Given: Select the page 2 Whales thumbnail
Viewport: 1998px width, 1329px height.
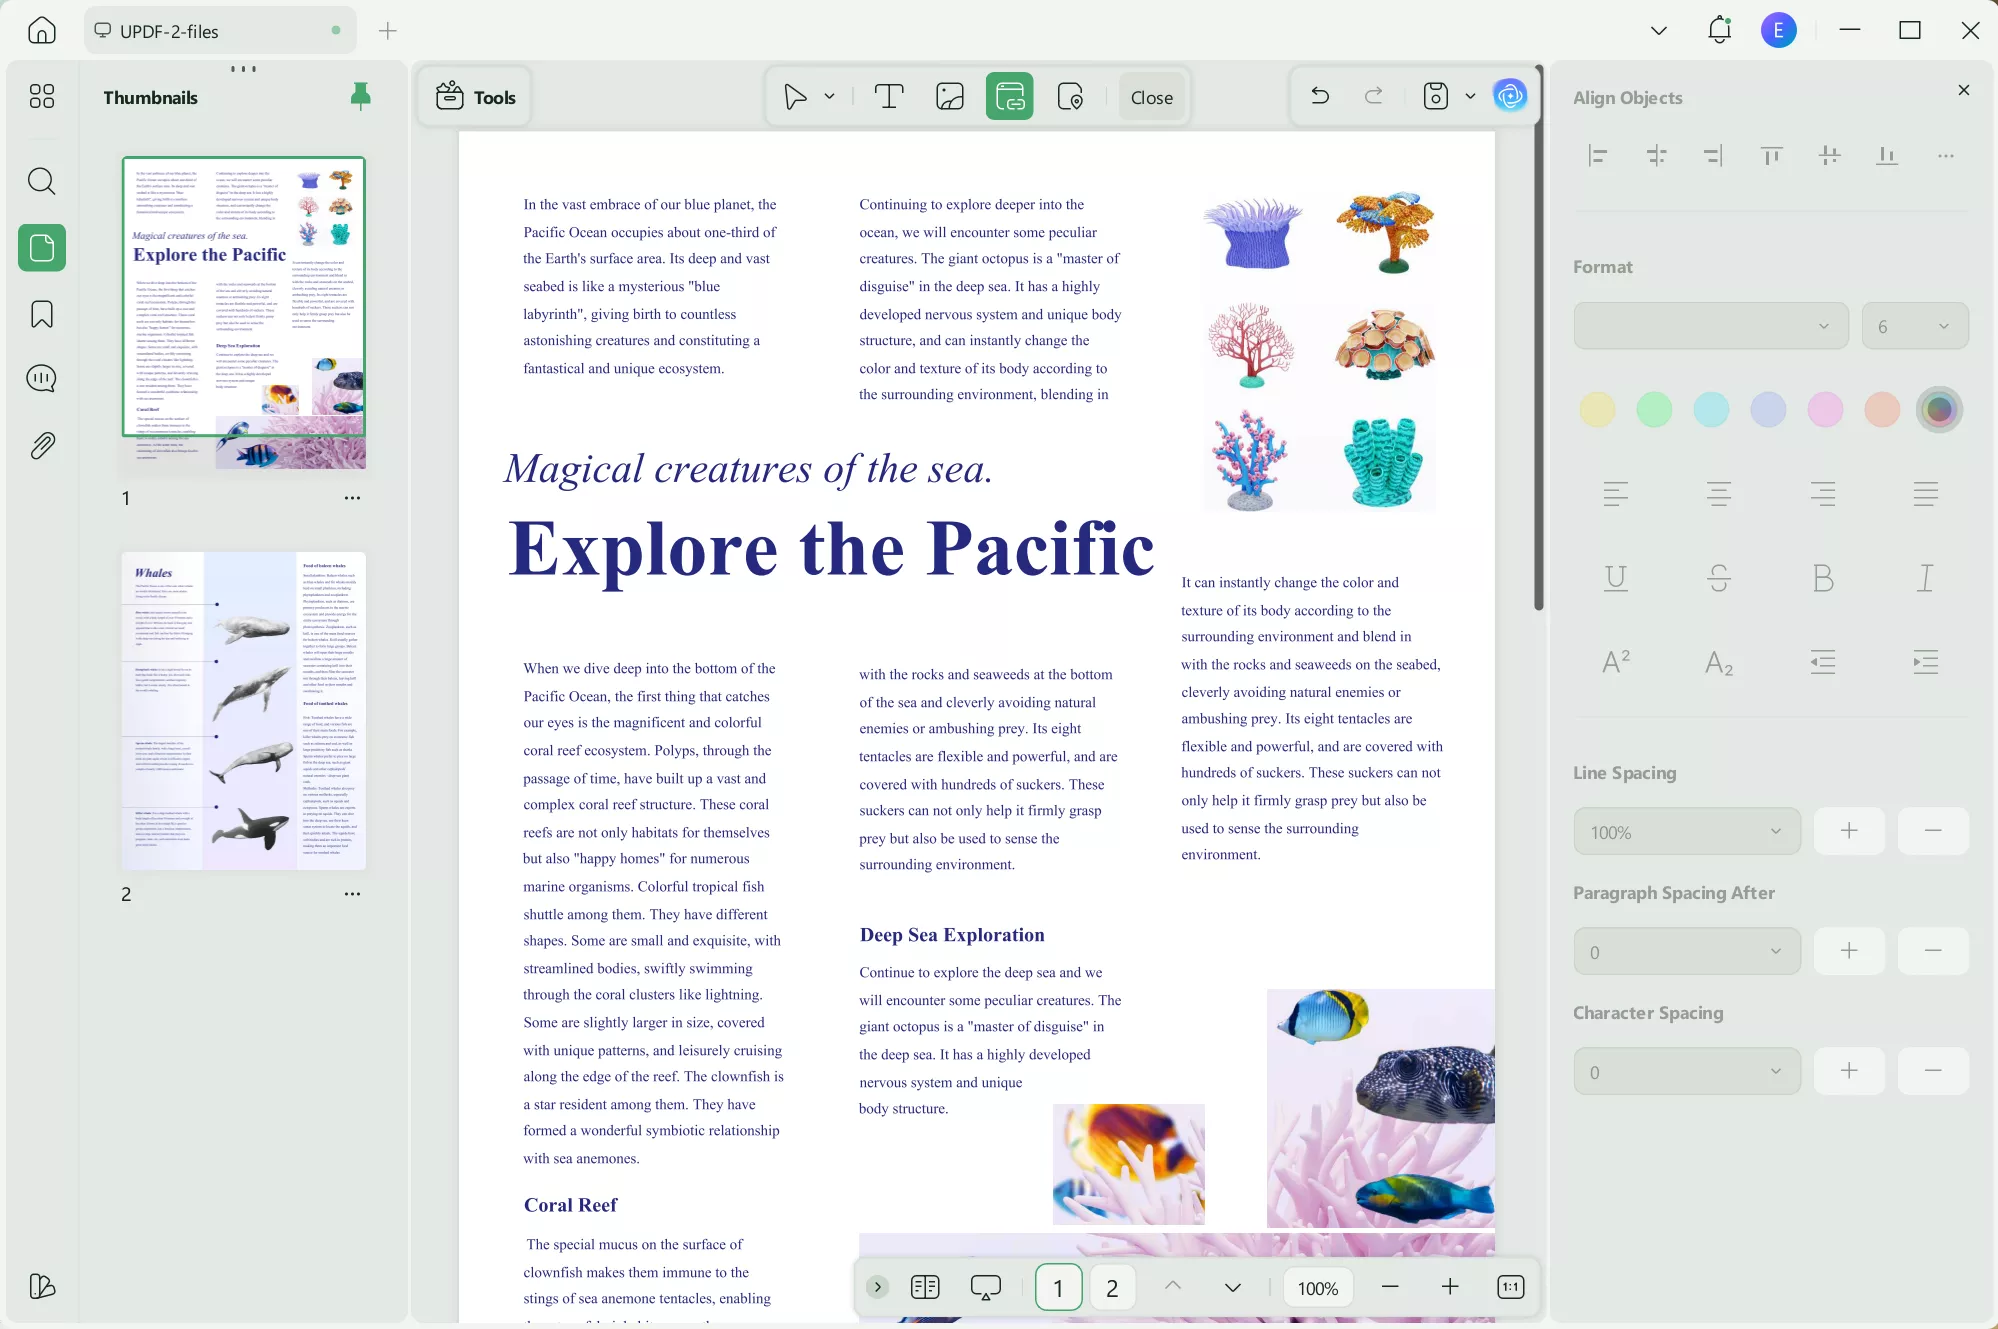Looking at the screenshot, I should click(x=243, y=710).
